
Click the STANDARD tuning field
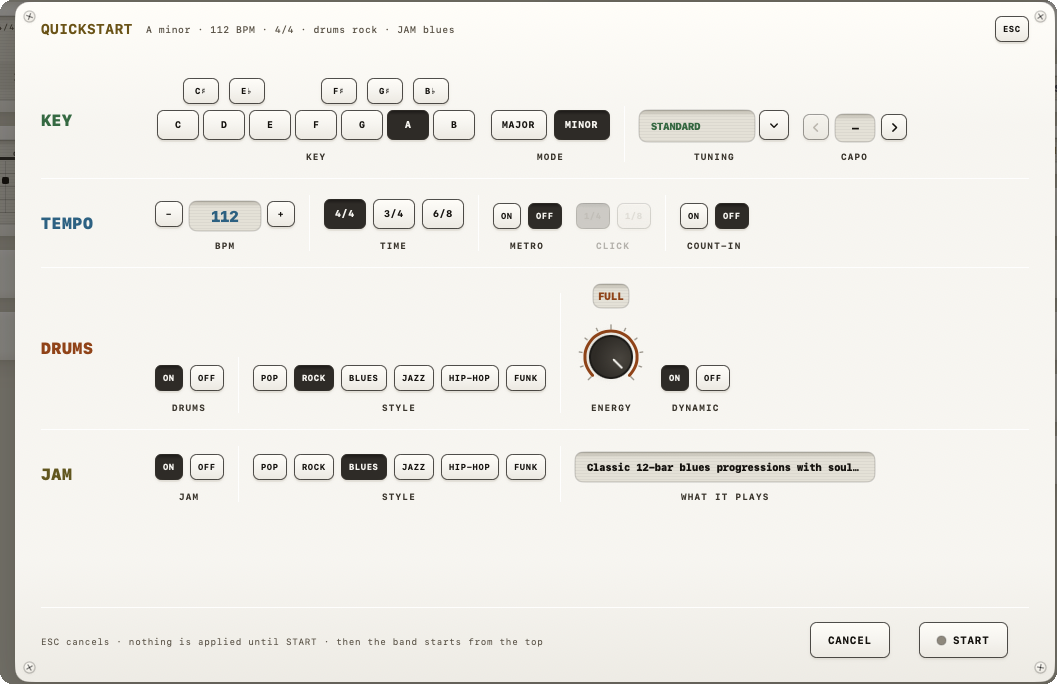[696, 126]
